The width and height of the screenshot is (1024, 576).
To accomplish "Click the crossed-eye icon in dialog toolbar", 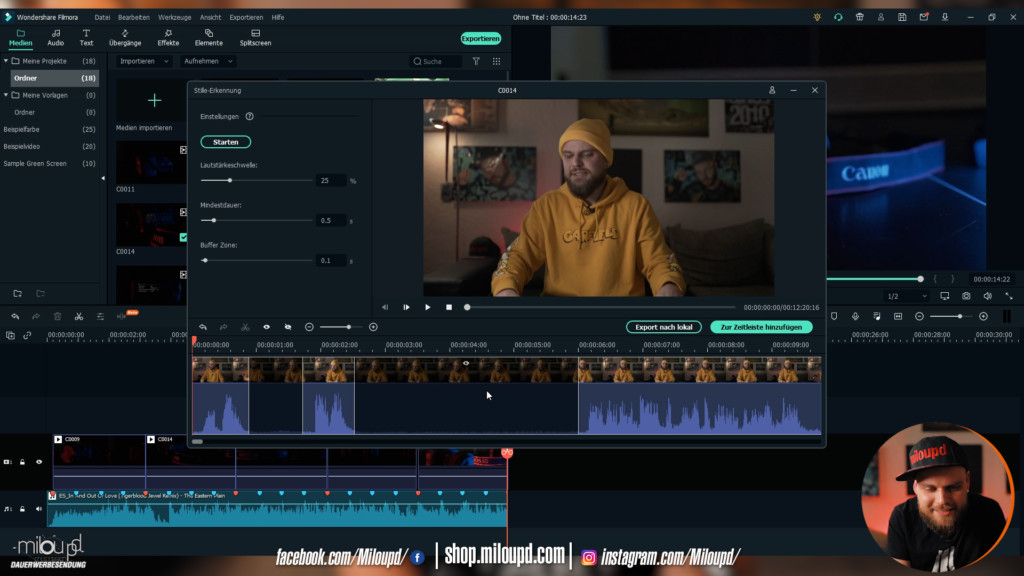I will click(x=287, y=327).
